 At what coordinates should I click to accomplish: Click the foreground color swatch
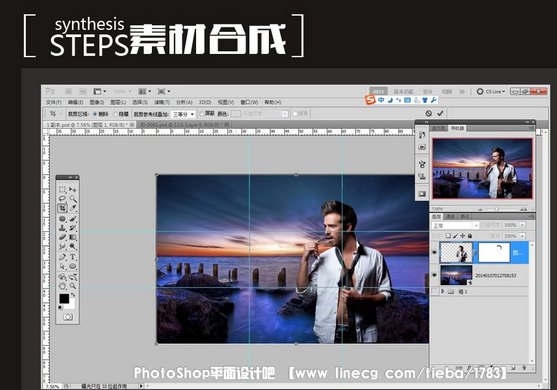(64, 299)
